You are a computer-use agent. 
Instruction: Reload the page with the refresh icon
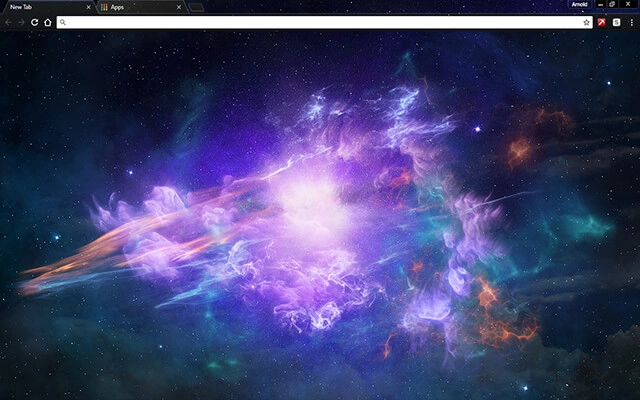[x=35, y=22]
